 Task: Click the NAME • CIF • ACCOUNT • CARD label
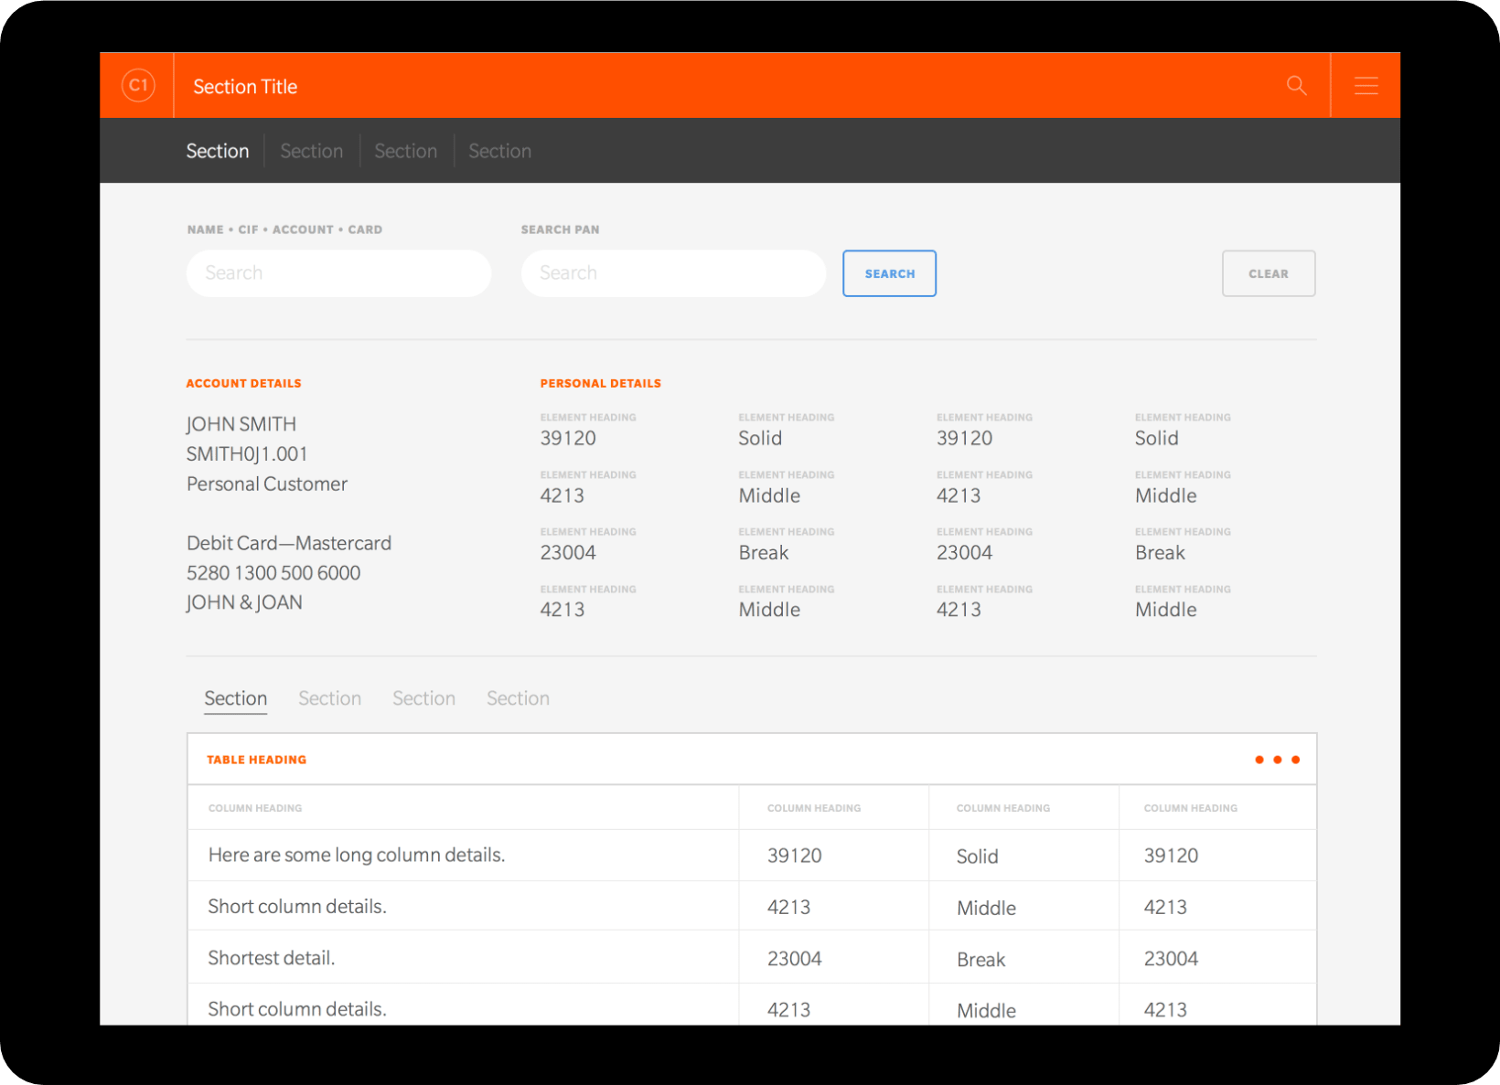coord(284,230)
